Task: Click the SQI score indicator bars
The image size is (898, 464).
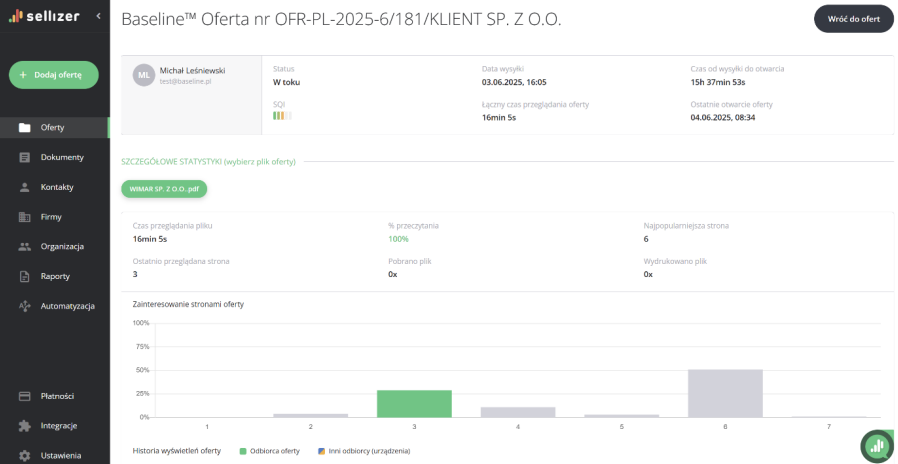Action: (x=282, y=116)
